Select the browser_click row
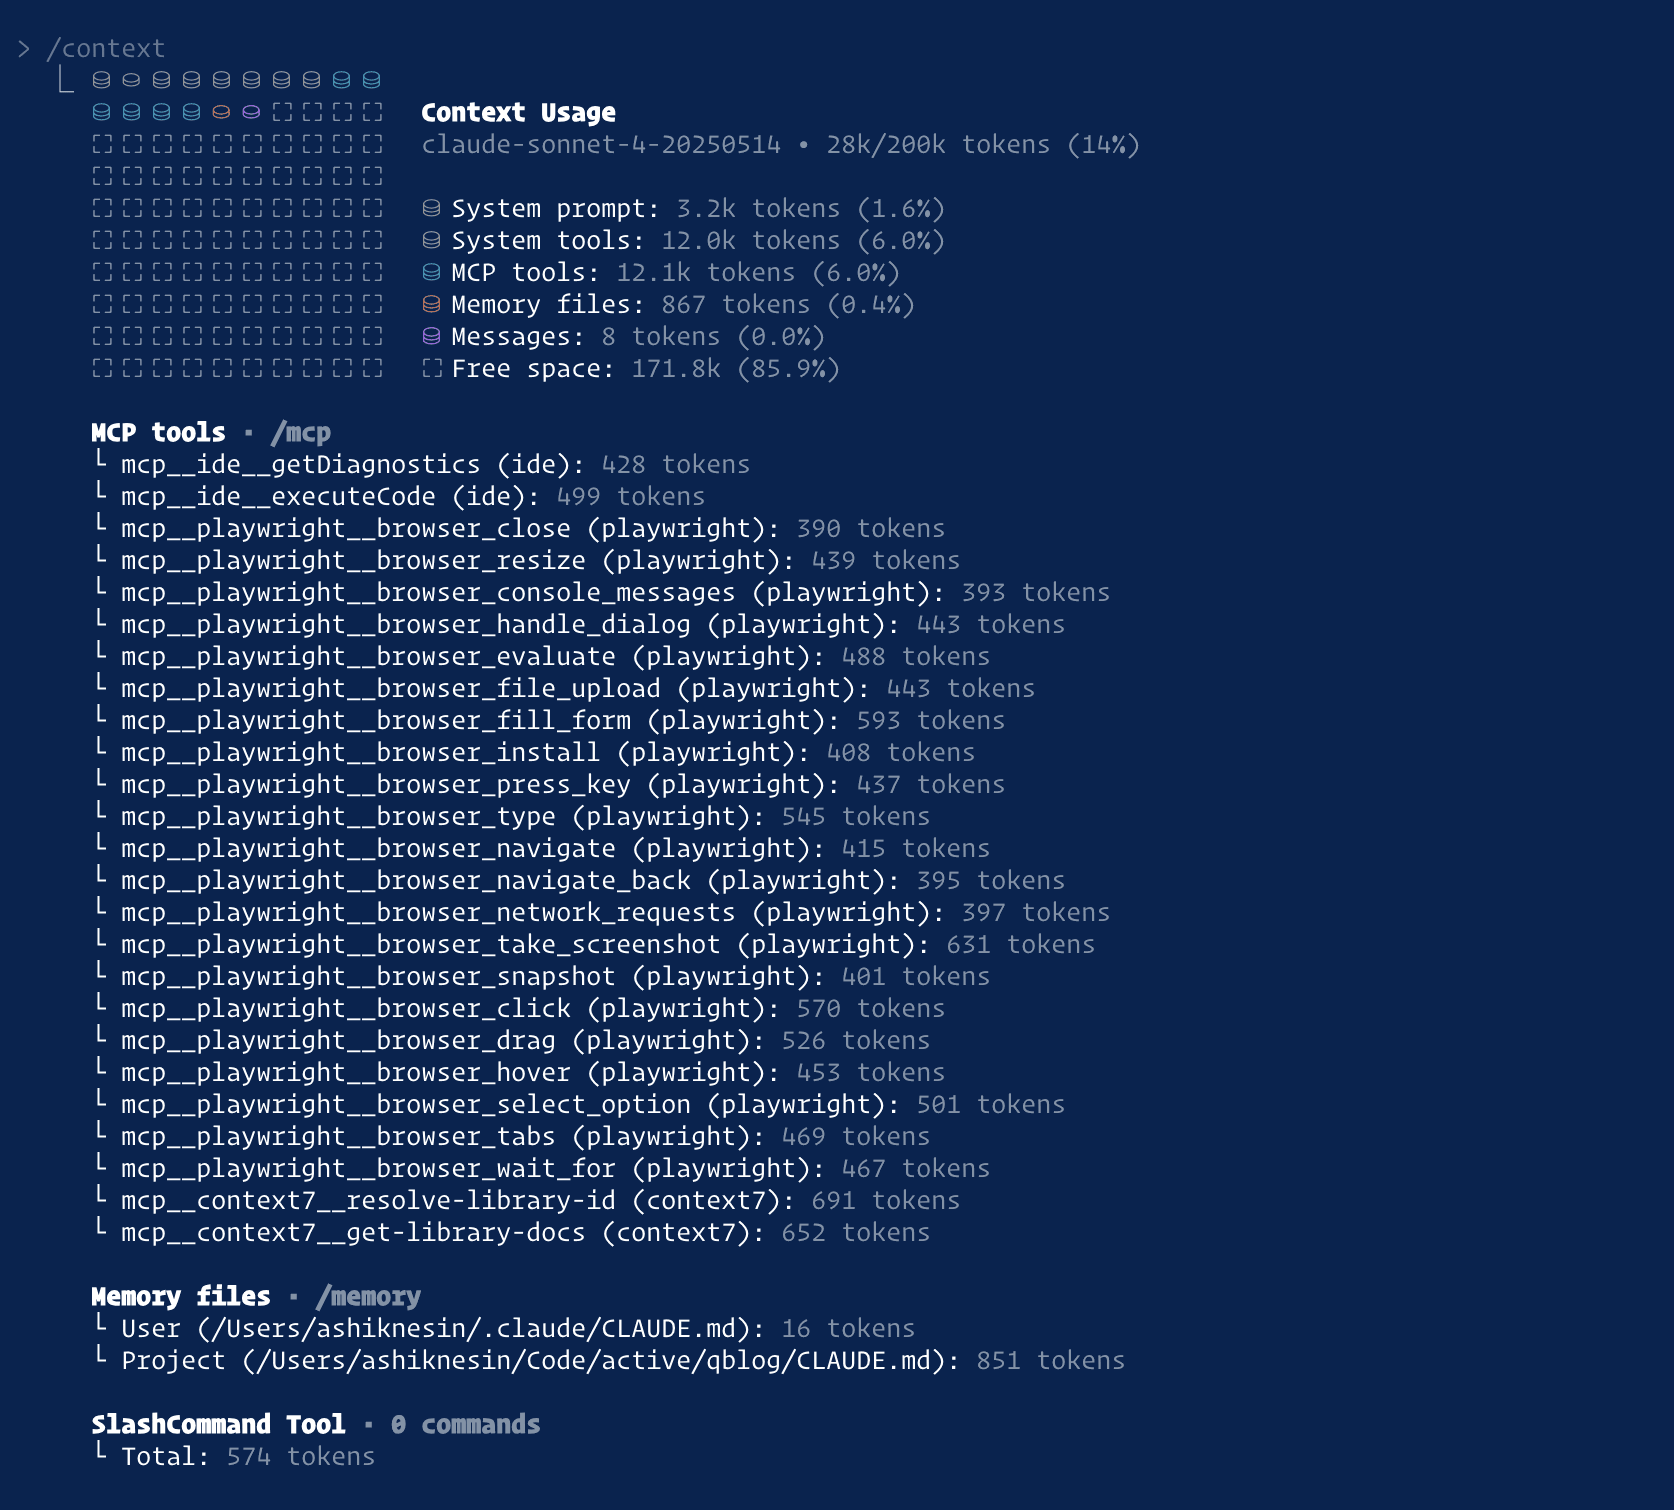 click(520, 1009)
